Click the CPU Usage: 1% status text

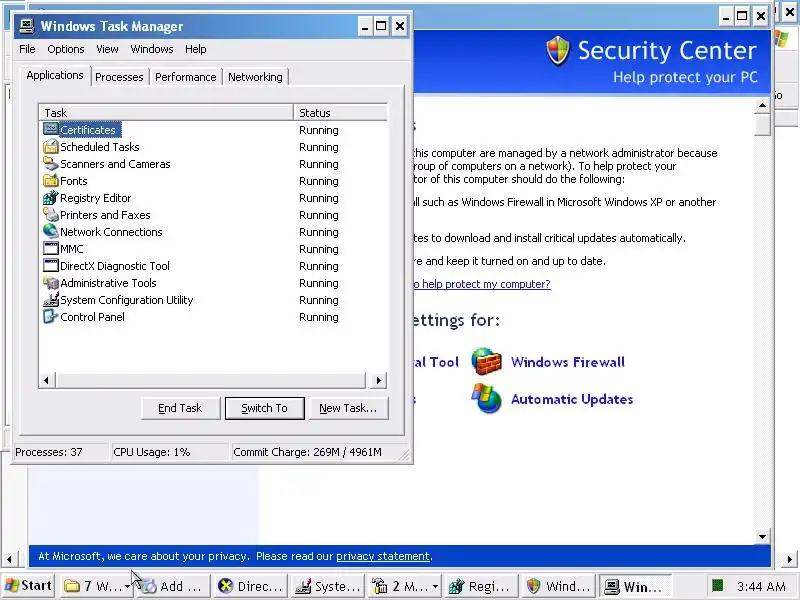[152, 452]
